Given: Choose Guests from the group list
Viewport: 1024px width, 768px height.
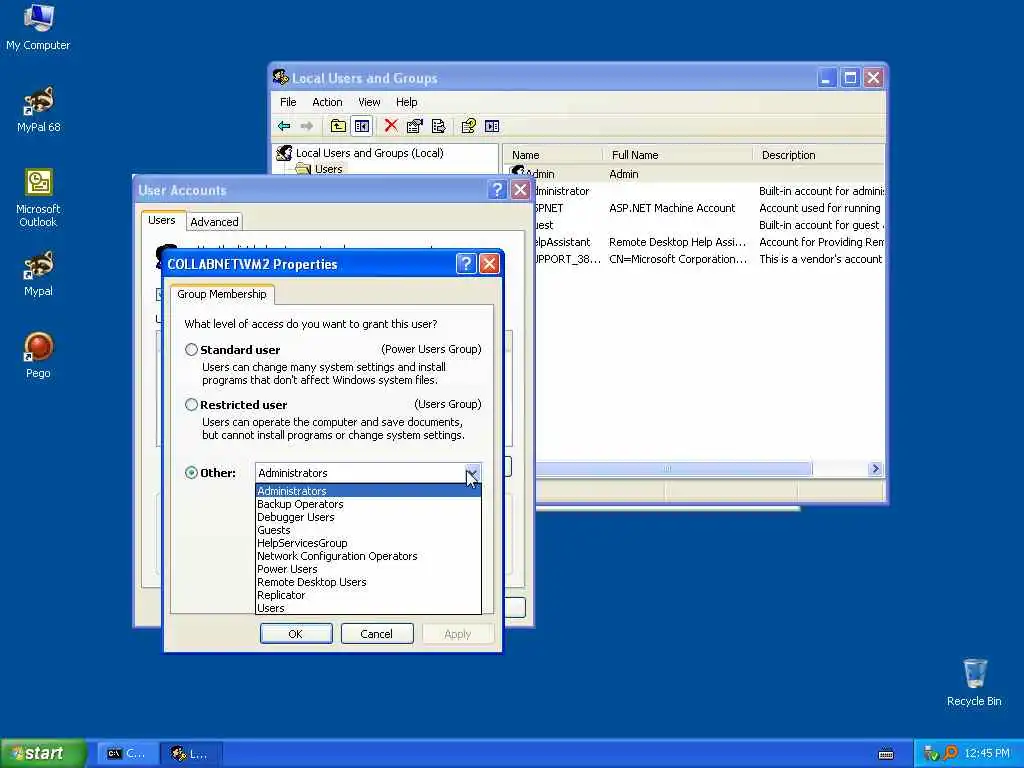Looking at the screenshot, I should [368, 530].
